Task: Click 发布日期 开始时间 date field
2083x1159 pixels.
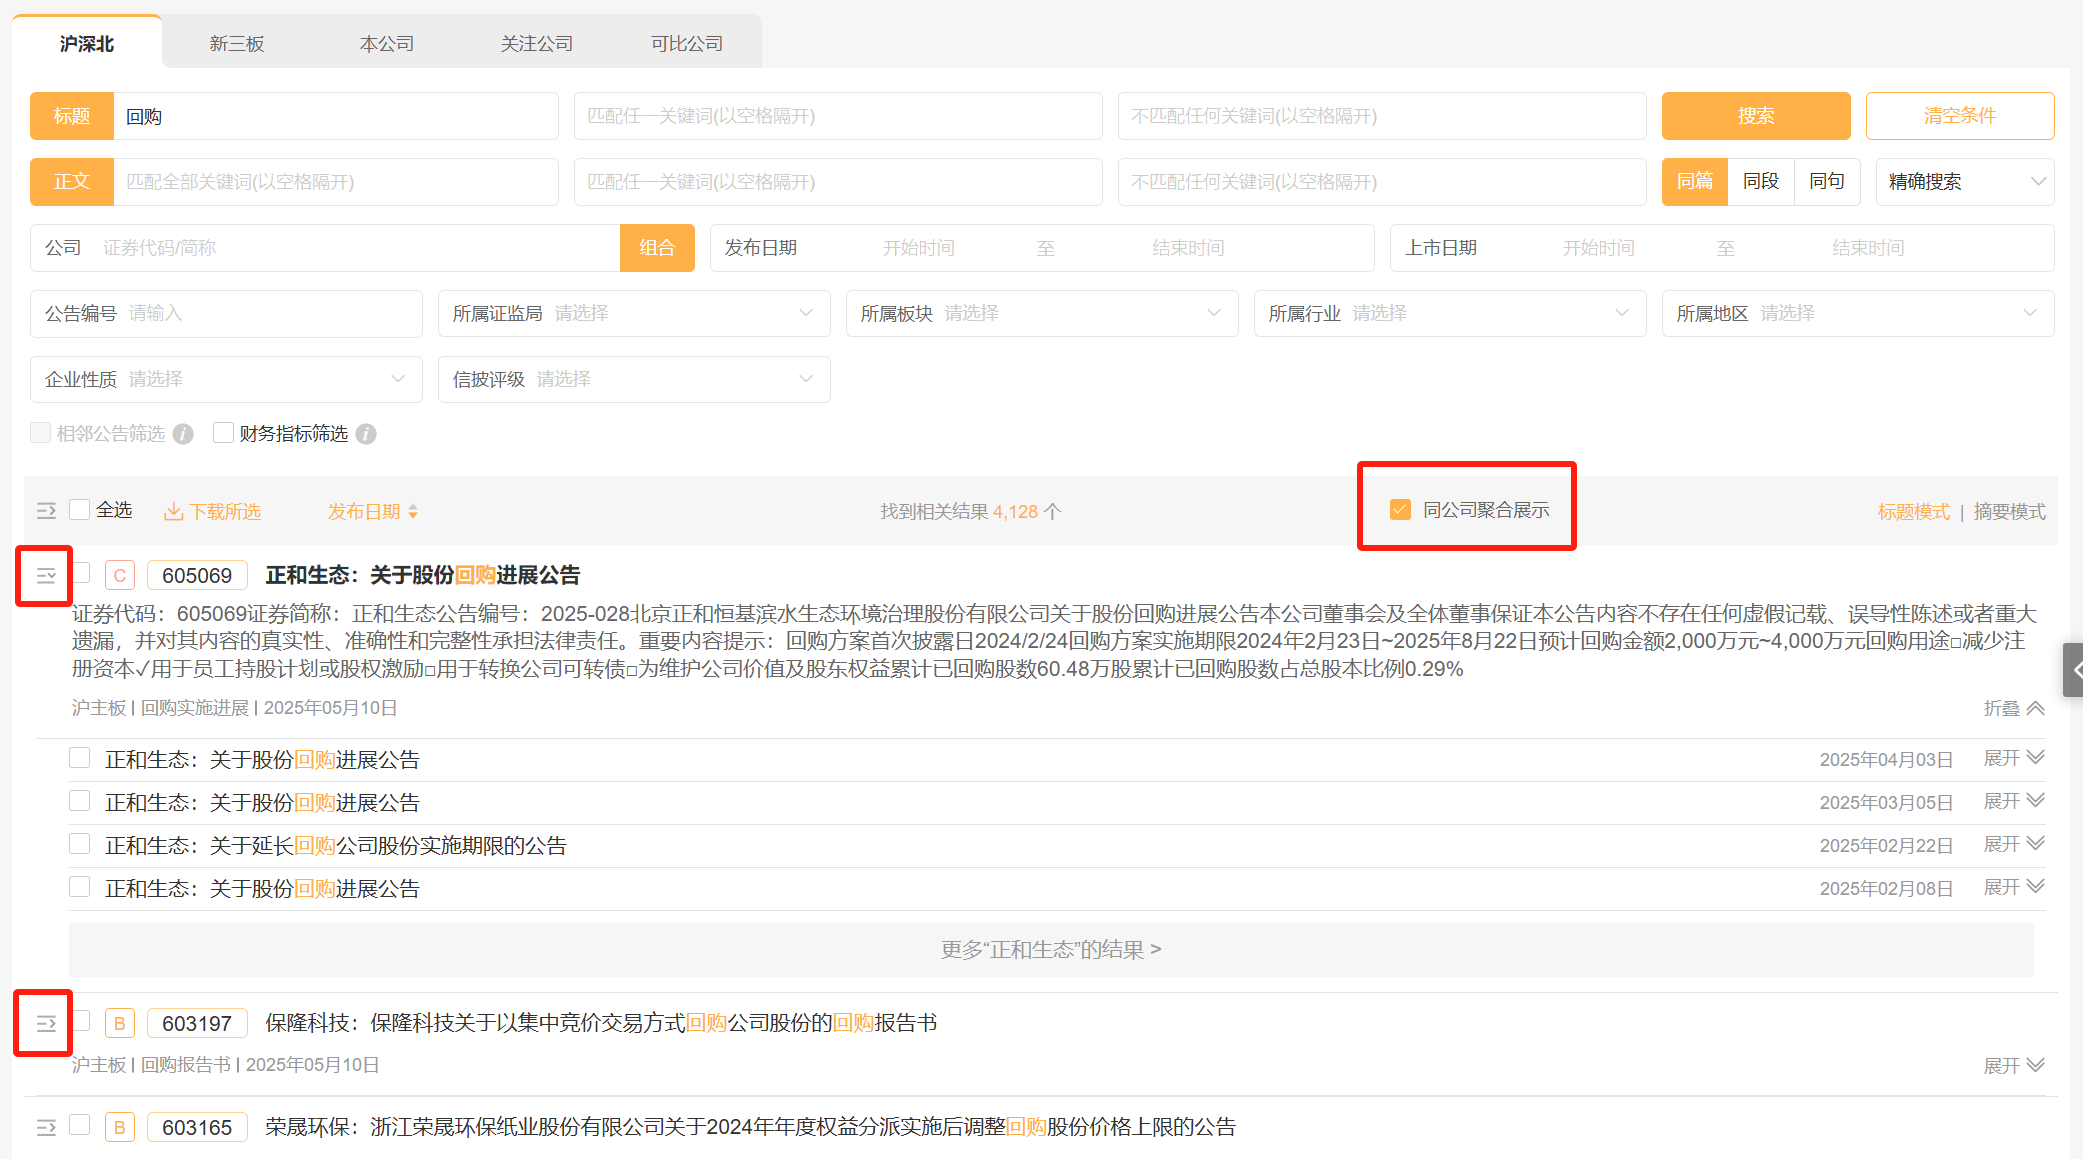Action: [x=919, y=248]
